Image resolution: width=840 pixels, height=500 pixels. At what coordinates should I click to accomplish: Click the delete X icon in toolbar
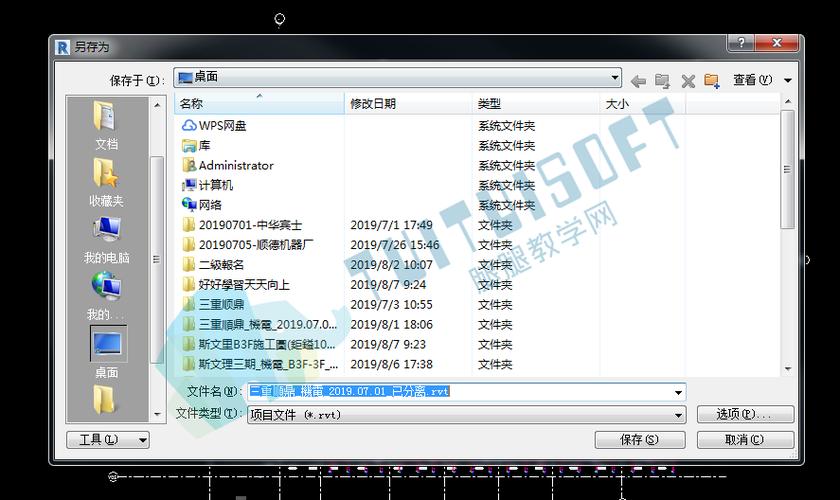coord(688,81)
